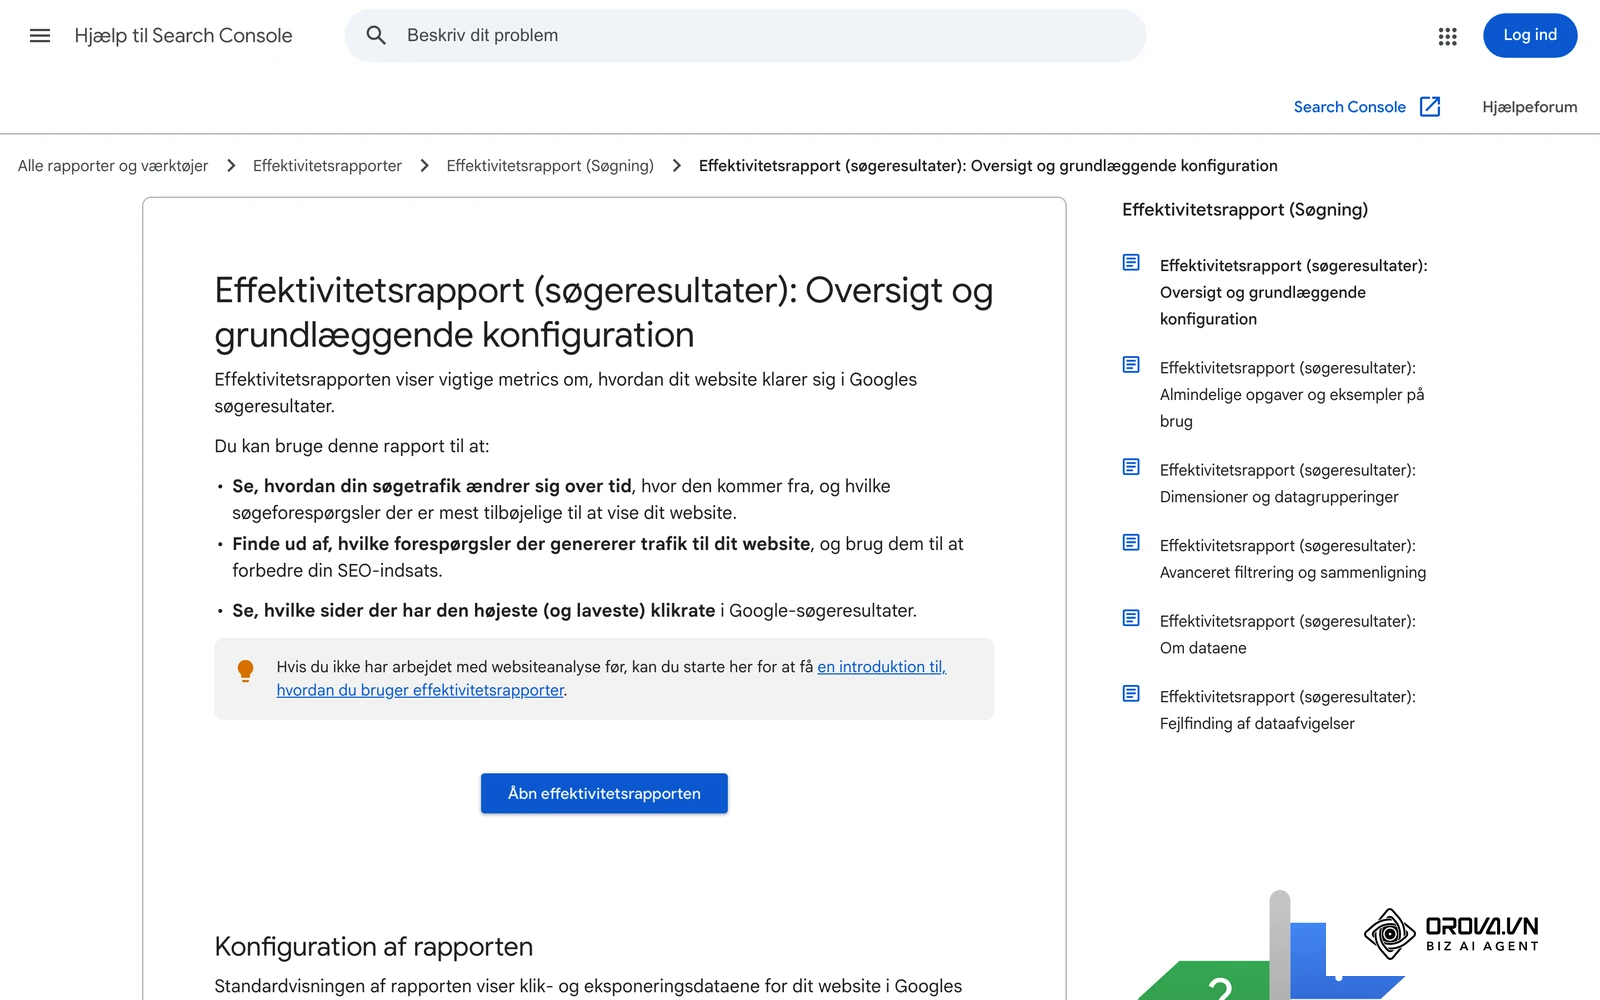Open the Google apps grid
The image size is (1600, 1000).
(x=1447, y=36)
